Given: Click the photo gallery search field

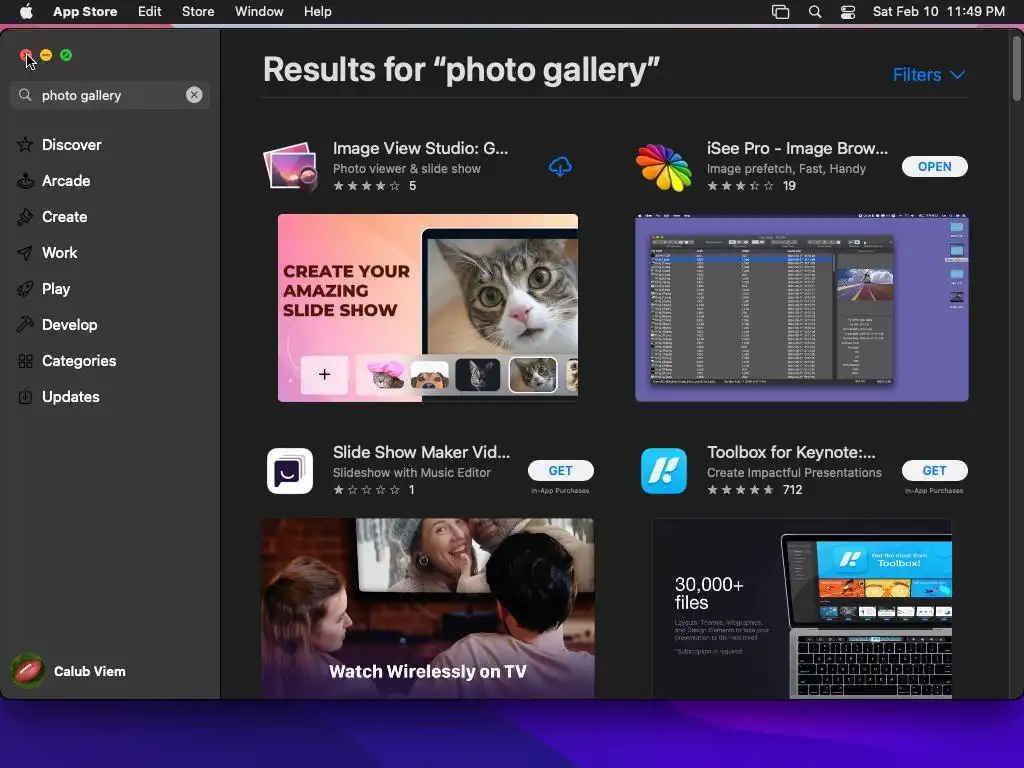Looking at the screenshot, I should pyautogui.click(x=110, y=95).
